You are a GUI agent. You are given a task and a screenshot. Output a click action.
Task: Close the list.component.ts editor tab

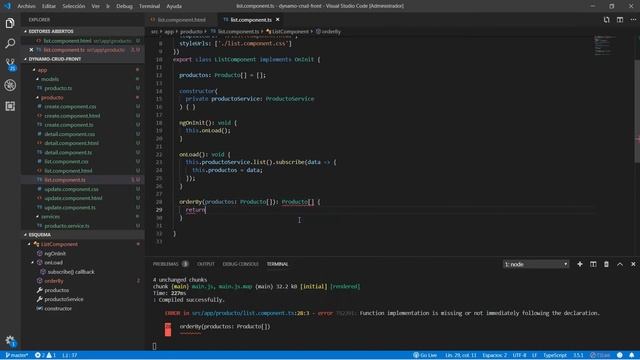pos(278,20)
